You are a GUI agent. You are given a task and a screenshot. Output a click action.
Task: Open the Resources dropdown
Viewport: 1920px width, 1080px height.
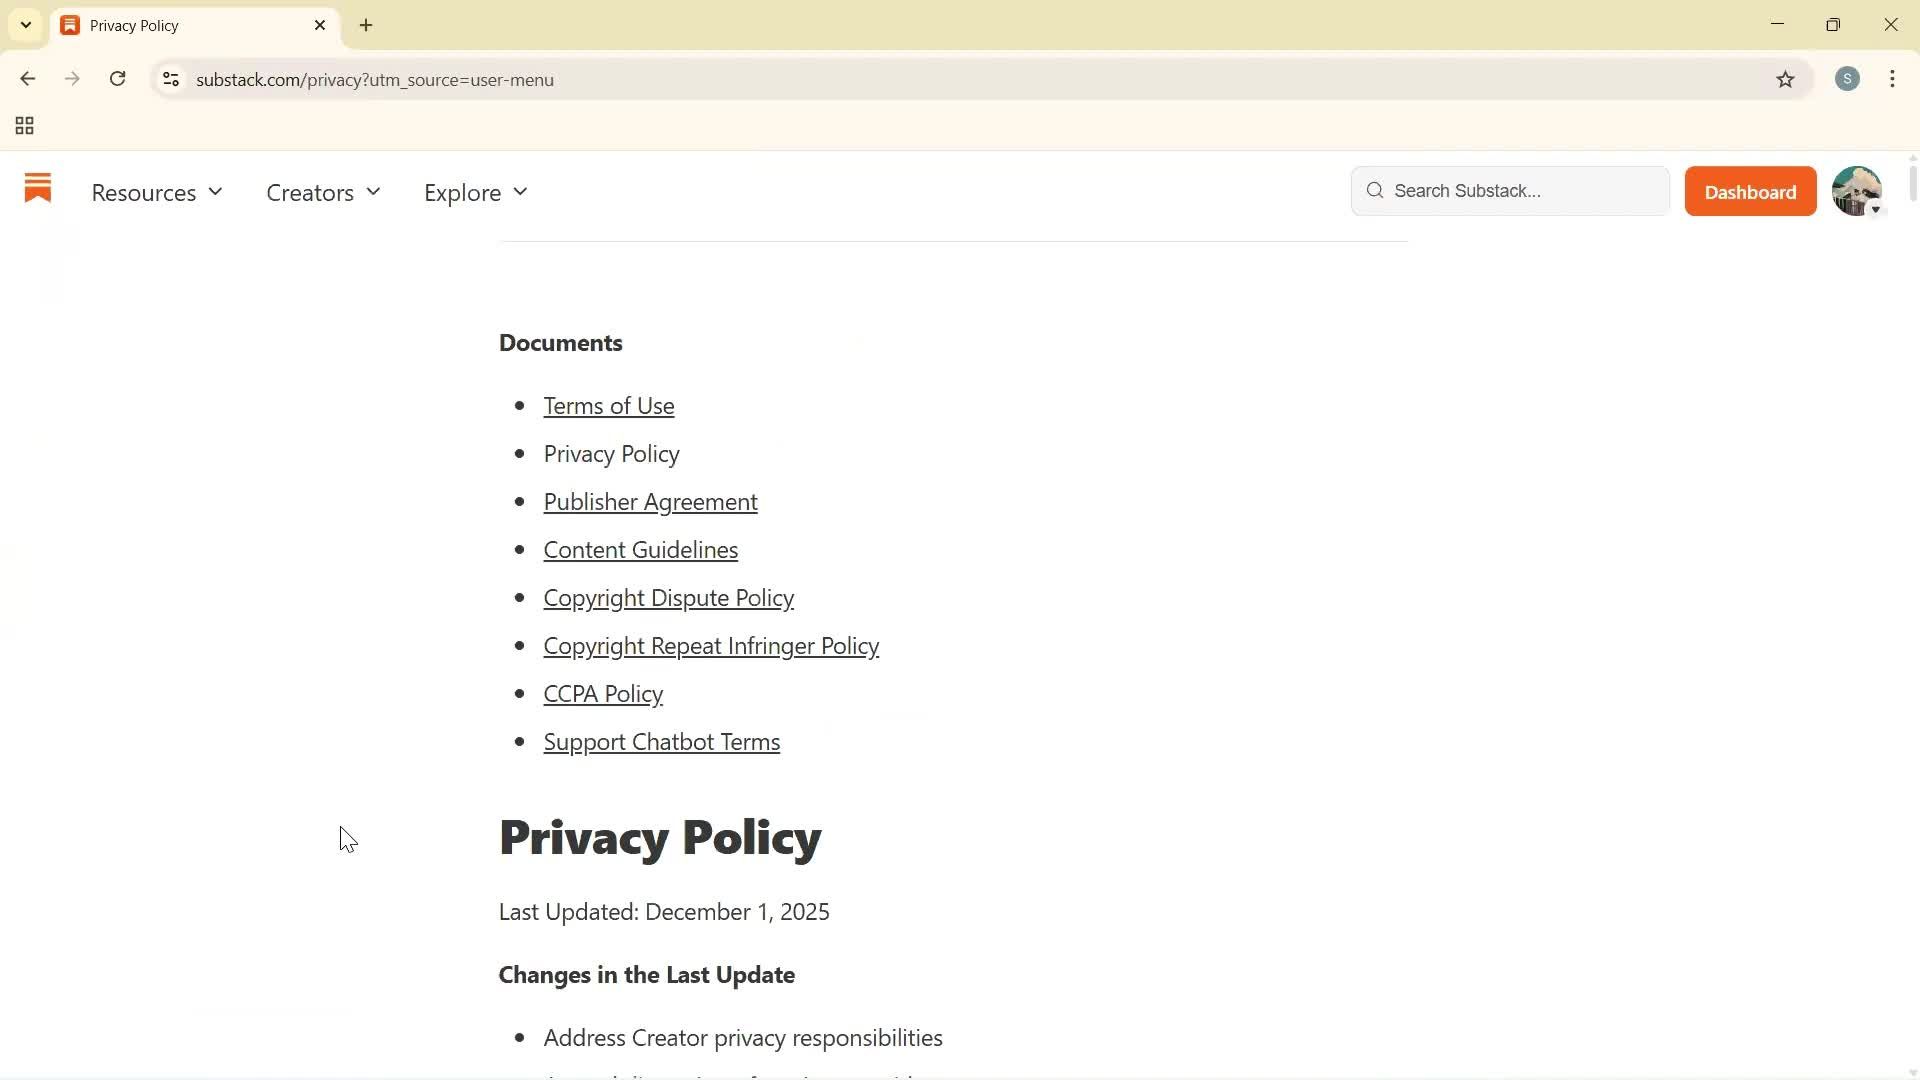(x=156, y=192)
